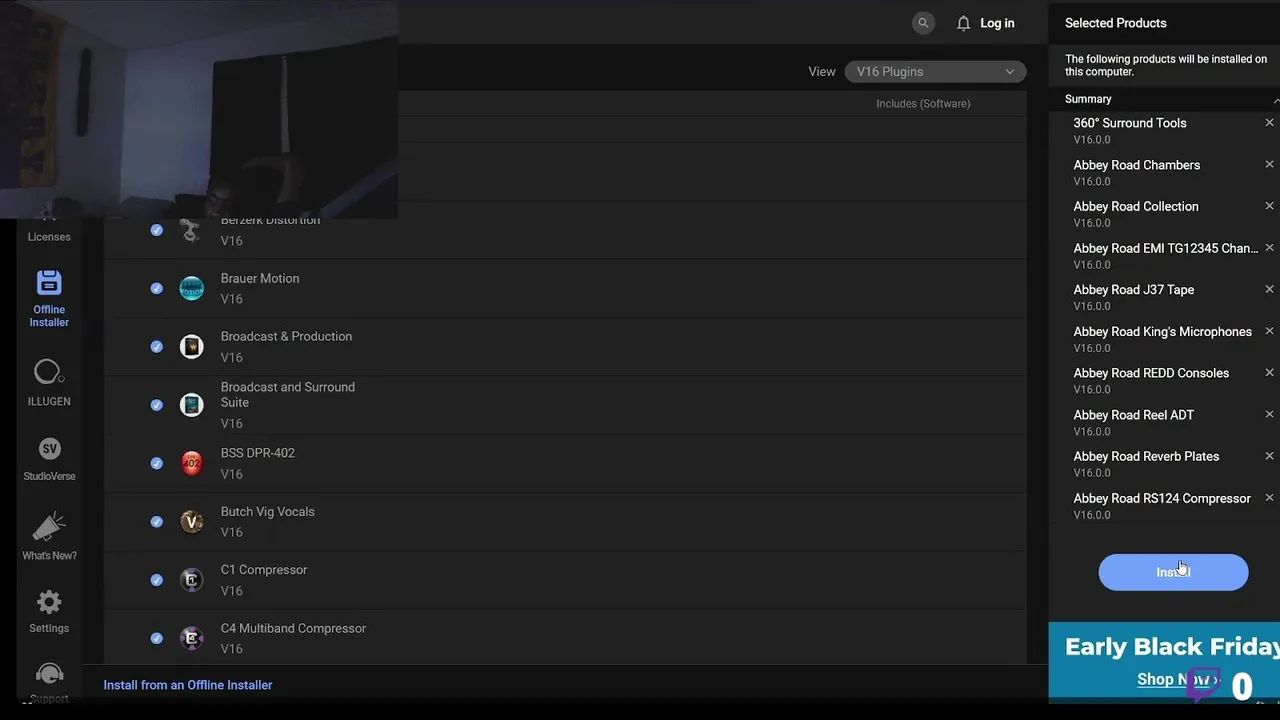Collapse the Summary section chevron
Image resolution: width=1280 pixels, height=720 pixels.
(x=1275, y=100)
